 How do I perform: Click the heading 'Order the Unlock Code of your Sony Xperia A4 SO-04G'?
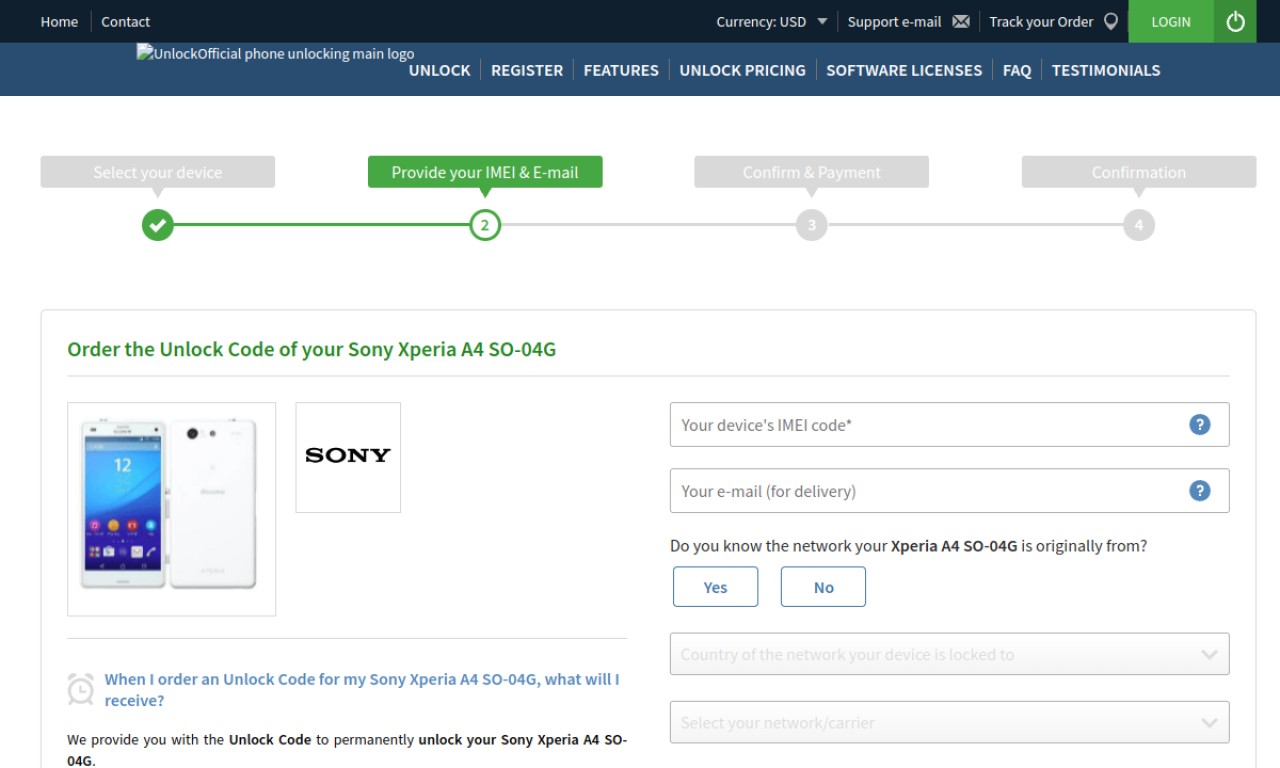pyautogui.click(x=311, y=350)
